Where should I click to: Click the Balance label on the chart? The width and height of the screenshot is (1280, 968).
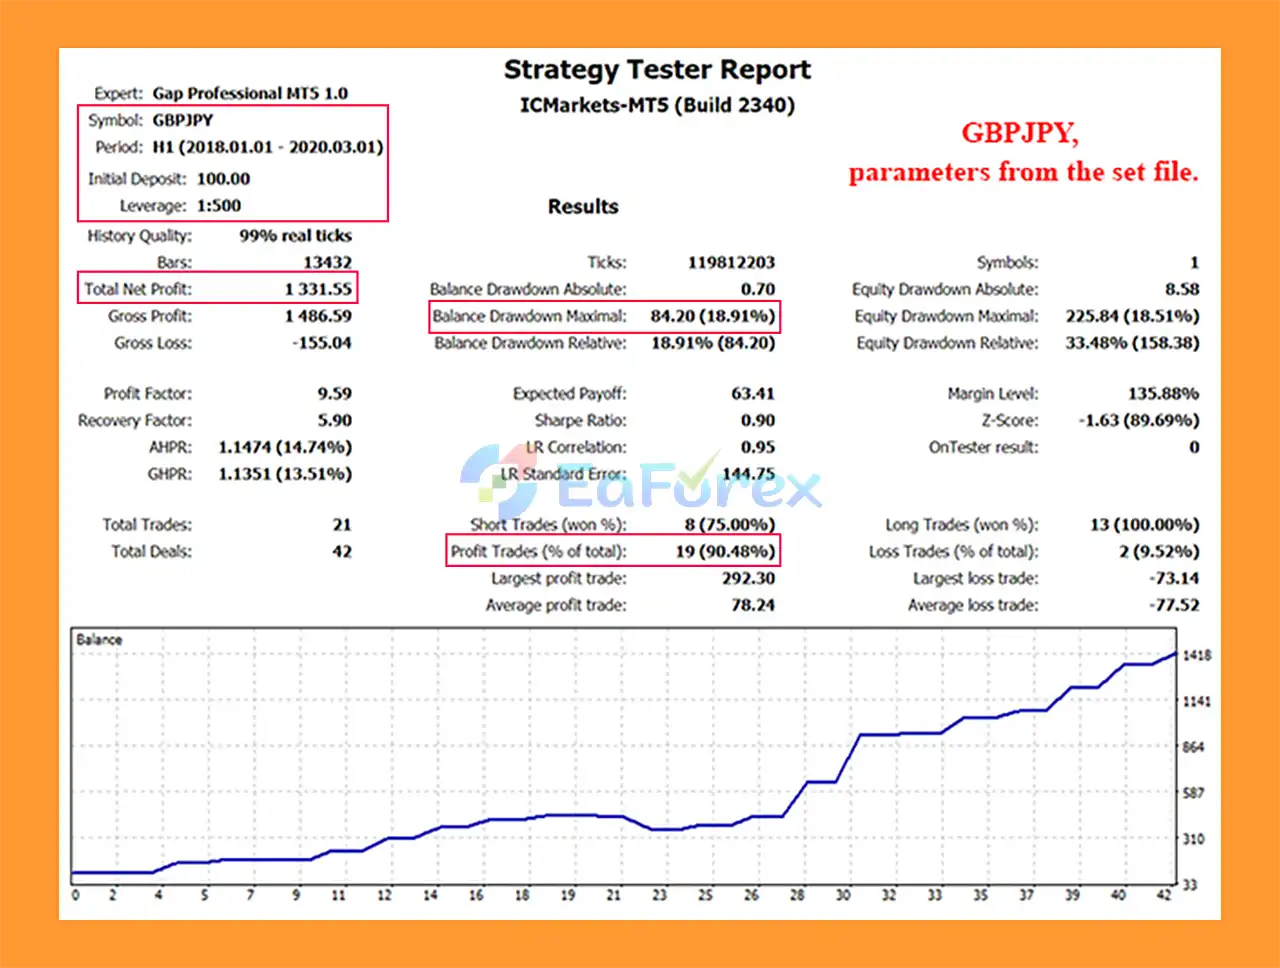[99, 640]
